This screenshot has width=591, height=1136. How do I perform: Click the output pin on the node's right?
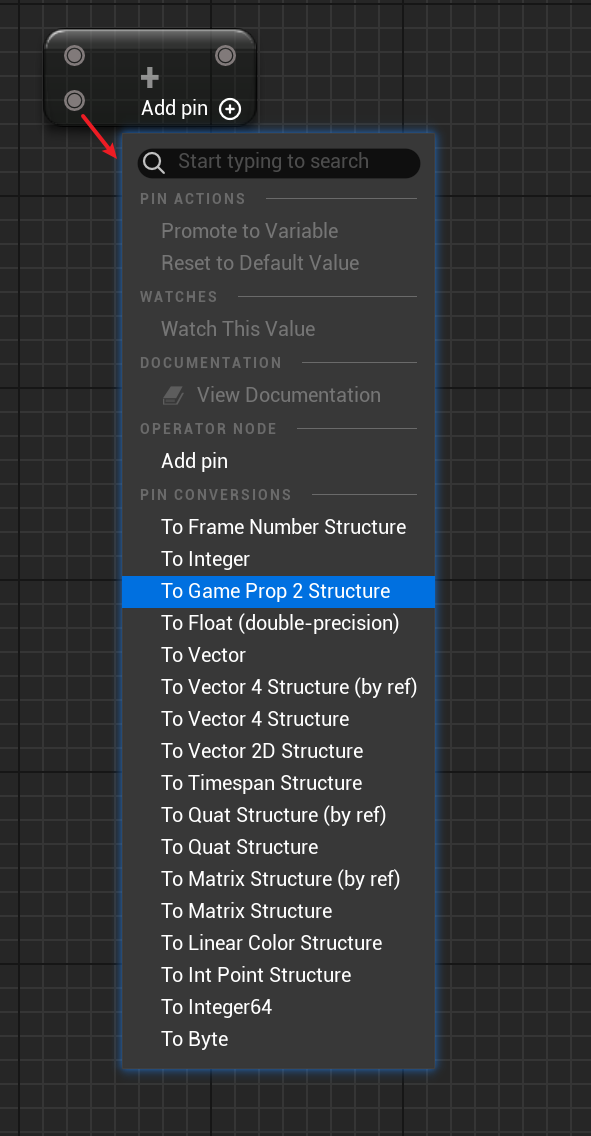tap(225, 55)
